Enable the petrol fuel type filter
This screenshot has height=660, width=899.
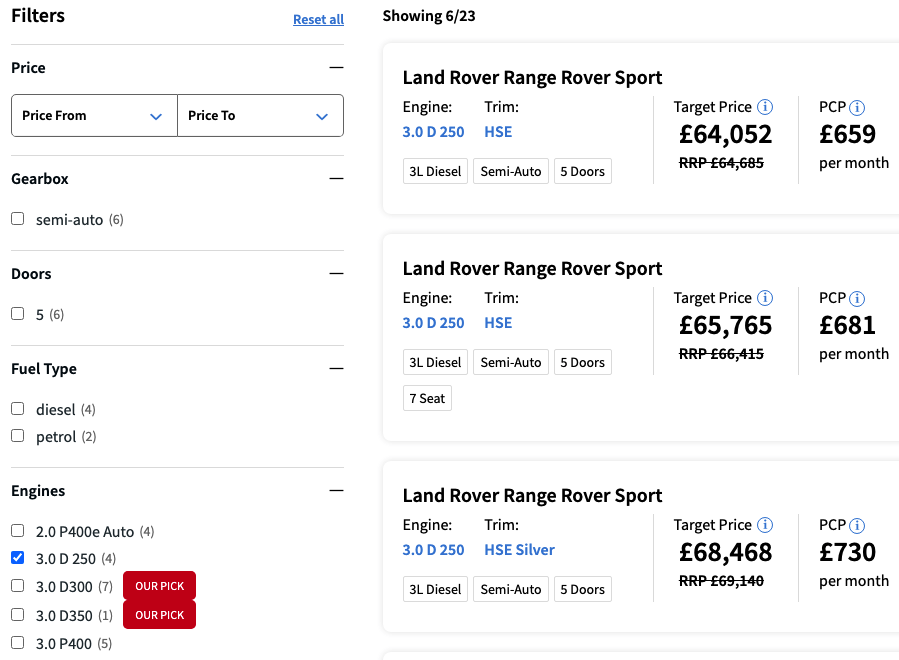[x=18, y=436]
